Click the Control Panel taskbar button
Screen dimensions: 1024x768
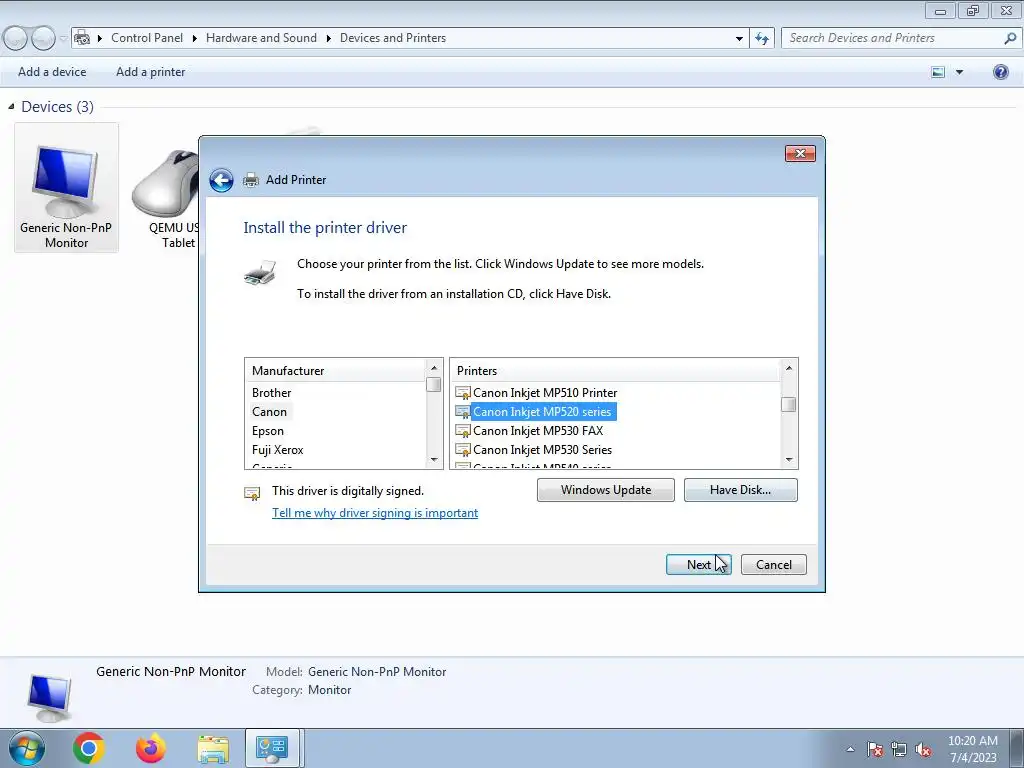coord(272,748)
